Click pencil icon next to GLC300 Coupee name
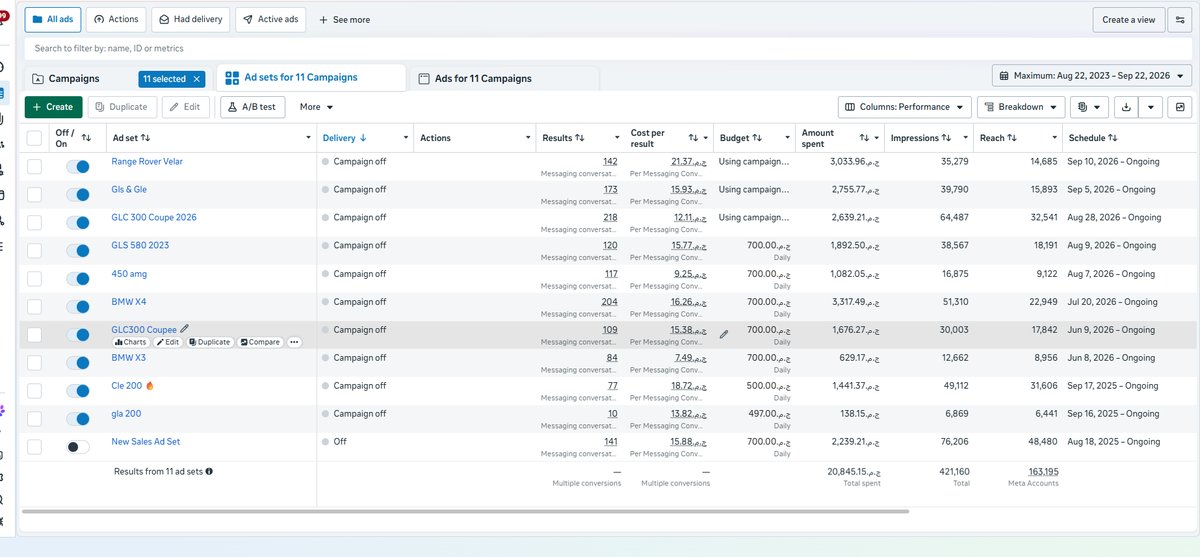The height and width of the screenshot is (557, 1200). (184, 328)
